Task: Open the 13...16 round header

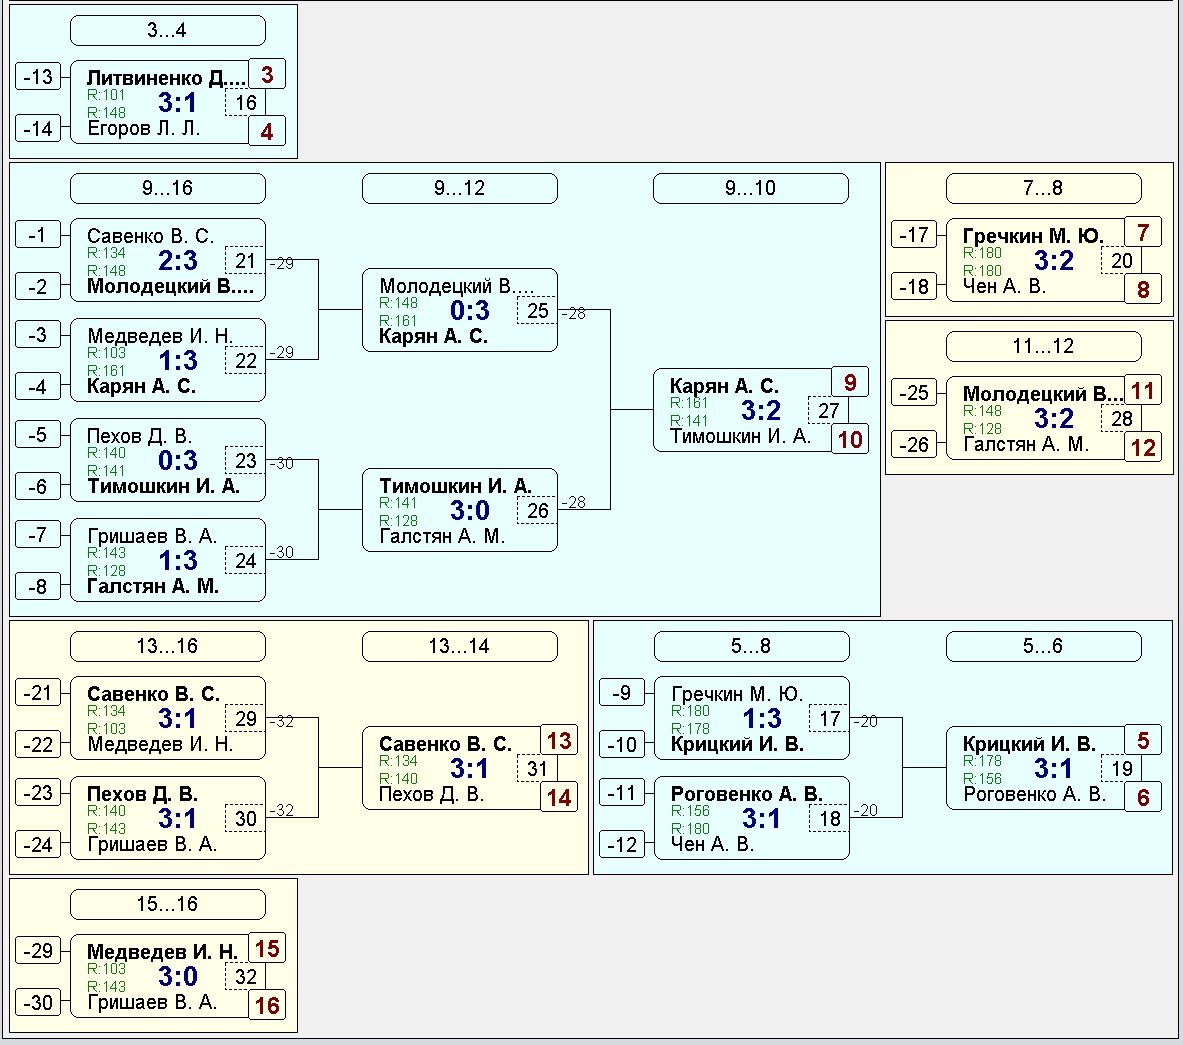Action: coord(167,646)
